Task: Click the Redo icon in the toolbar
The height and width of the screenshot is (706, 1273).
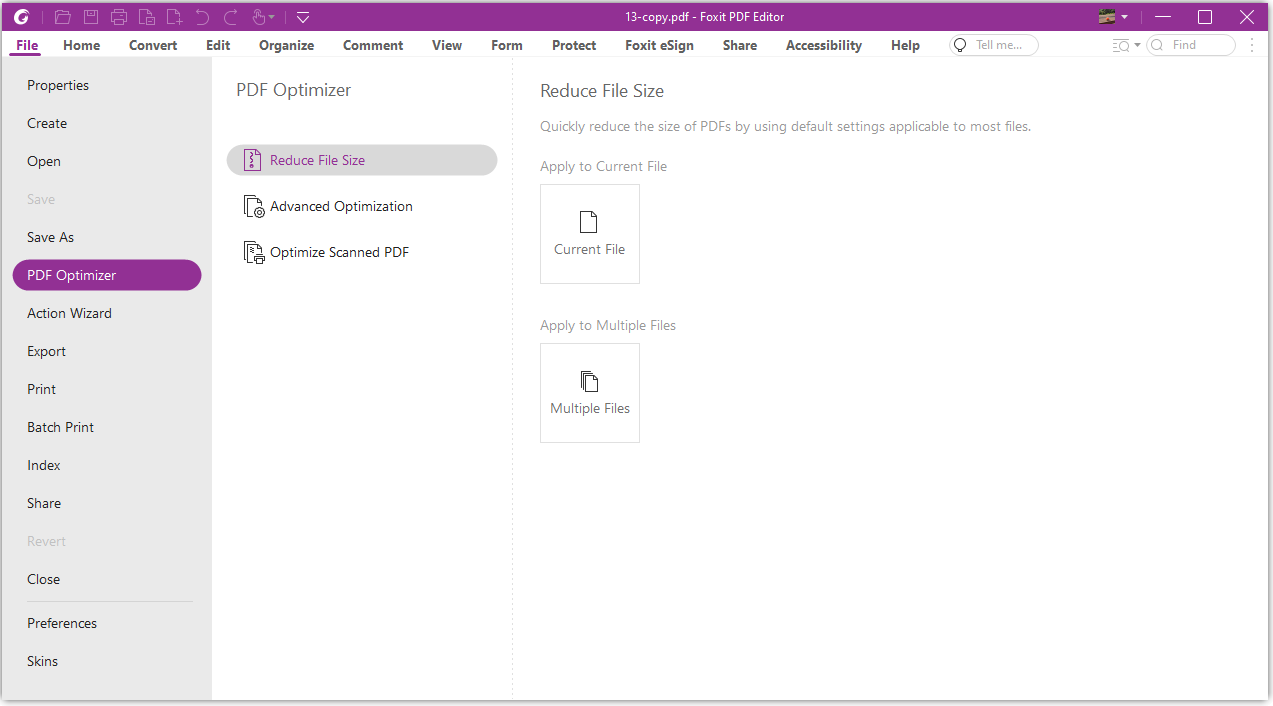Action: point(228,16)
